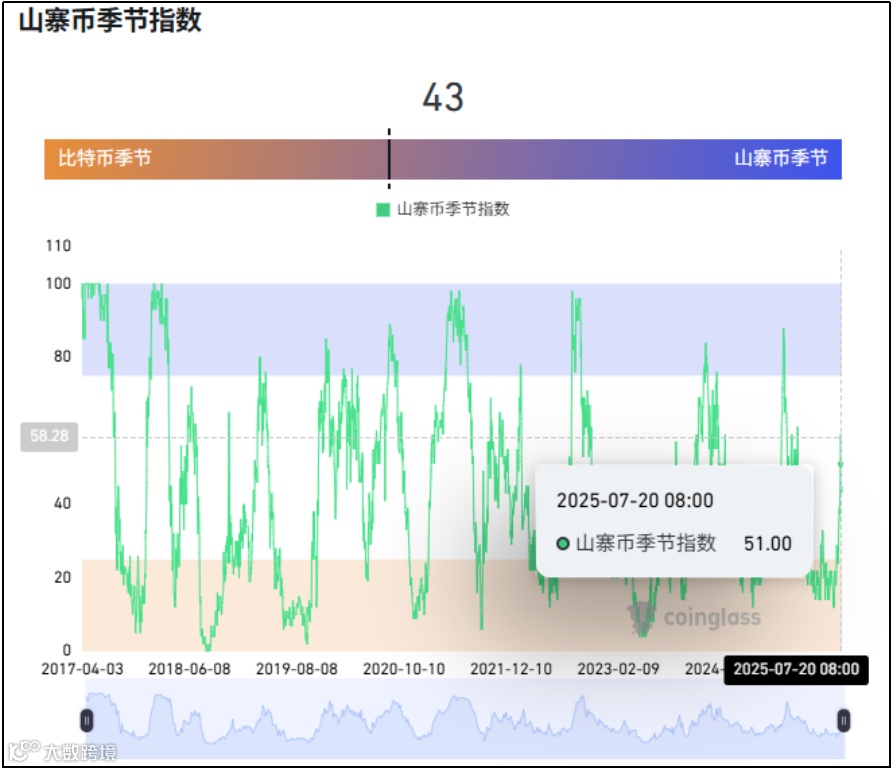
Task: Click the 2017-04-03 x-axis date label
Action: tap(82, 669)
